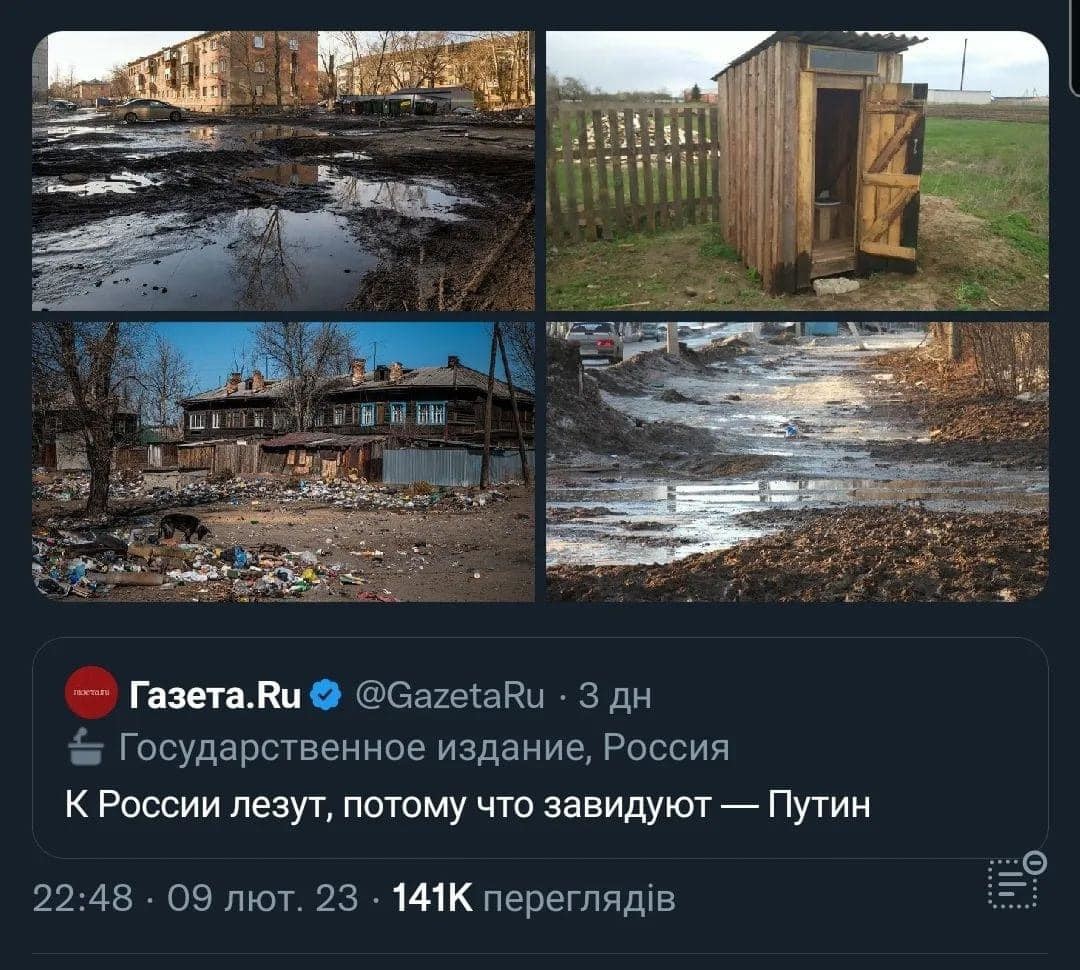Click the "3 дн" quoted tweet timestamp
The height and width of the screenshot is (970, 1080).
[x=614, y=696]
